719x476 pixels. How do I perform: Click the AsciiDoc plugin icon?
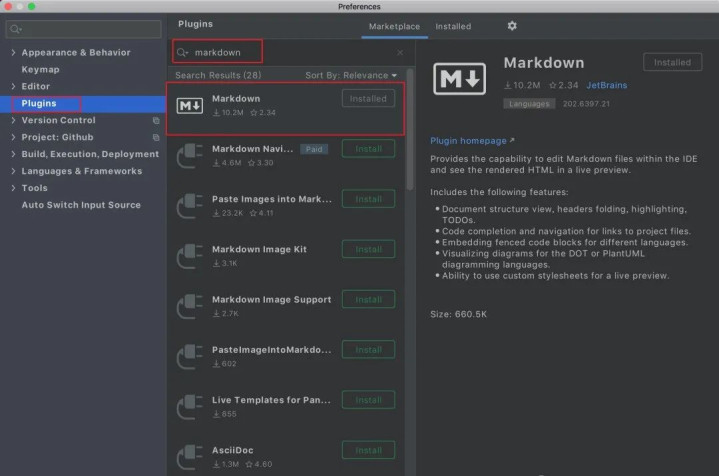(190, 457)
